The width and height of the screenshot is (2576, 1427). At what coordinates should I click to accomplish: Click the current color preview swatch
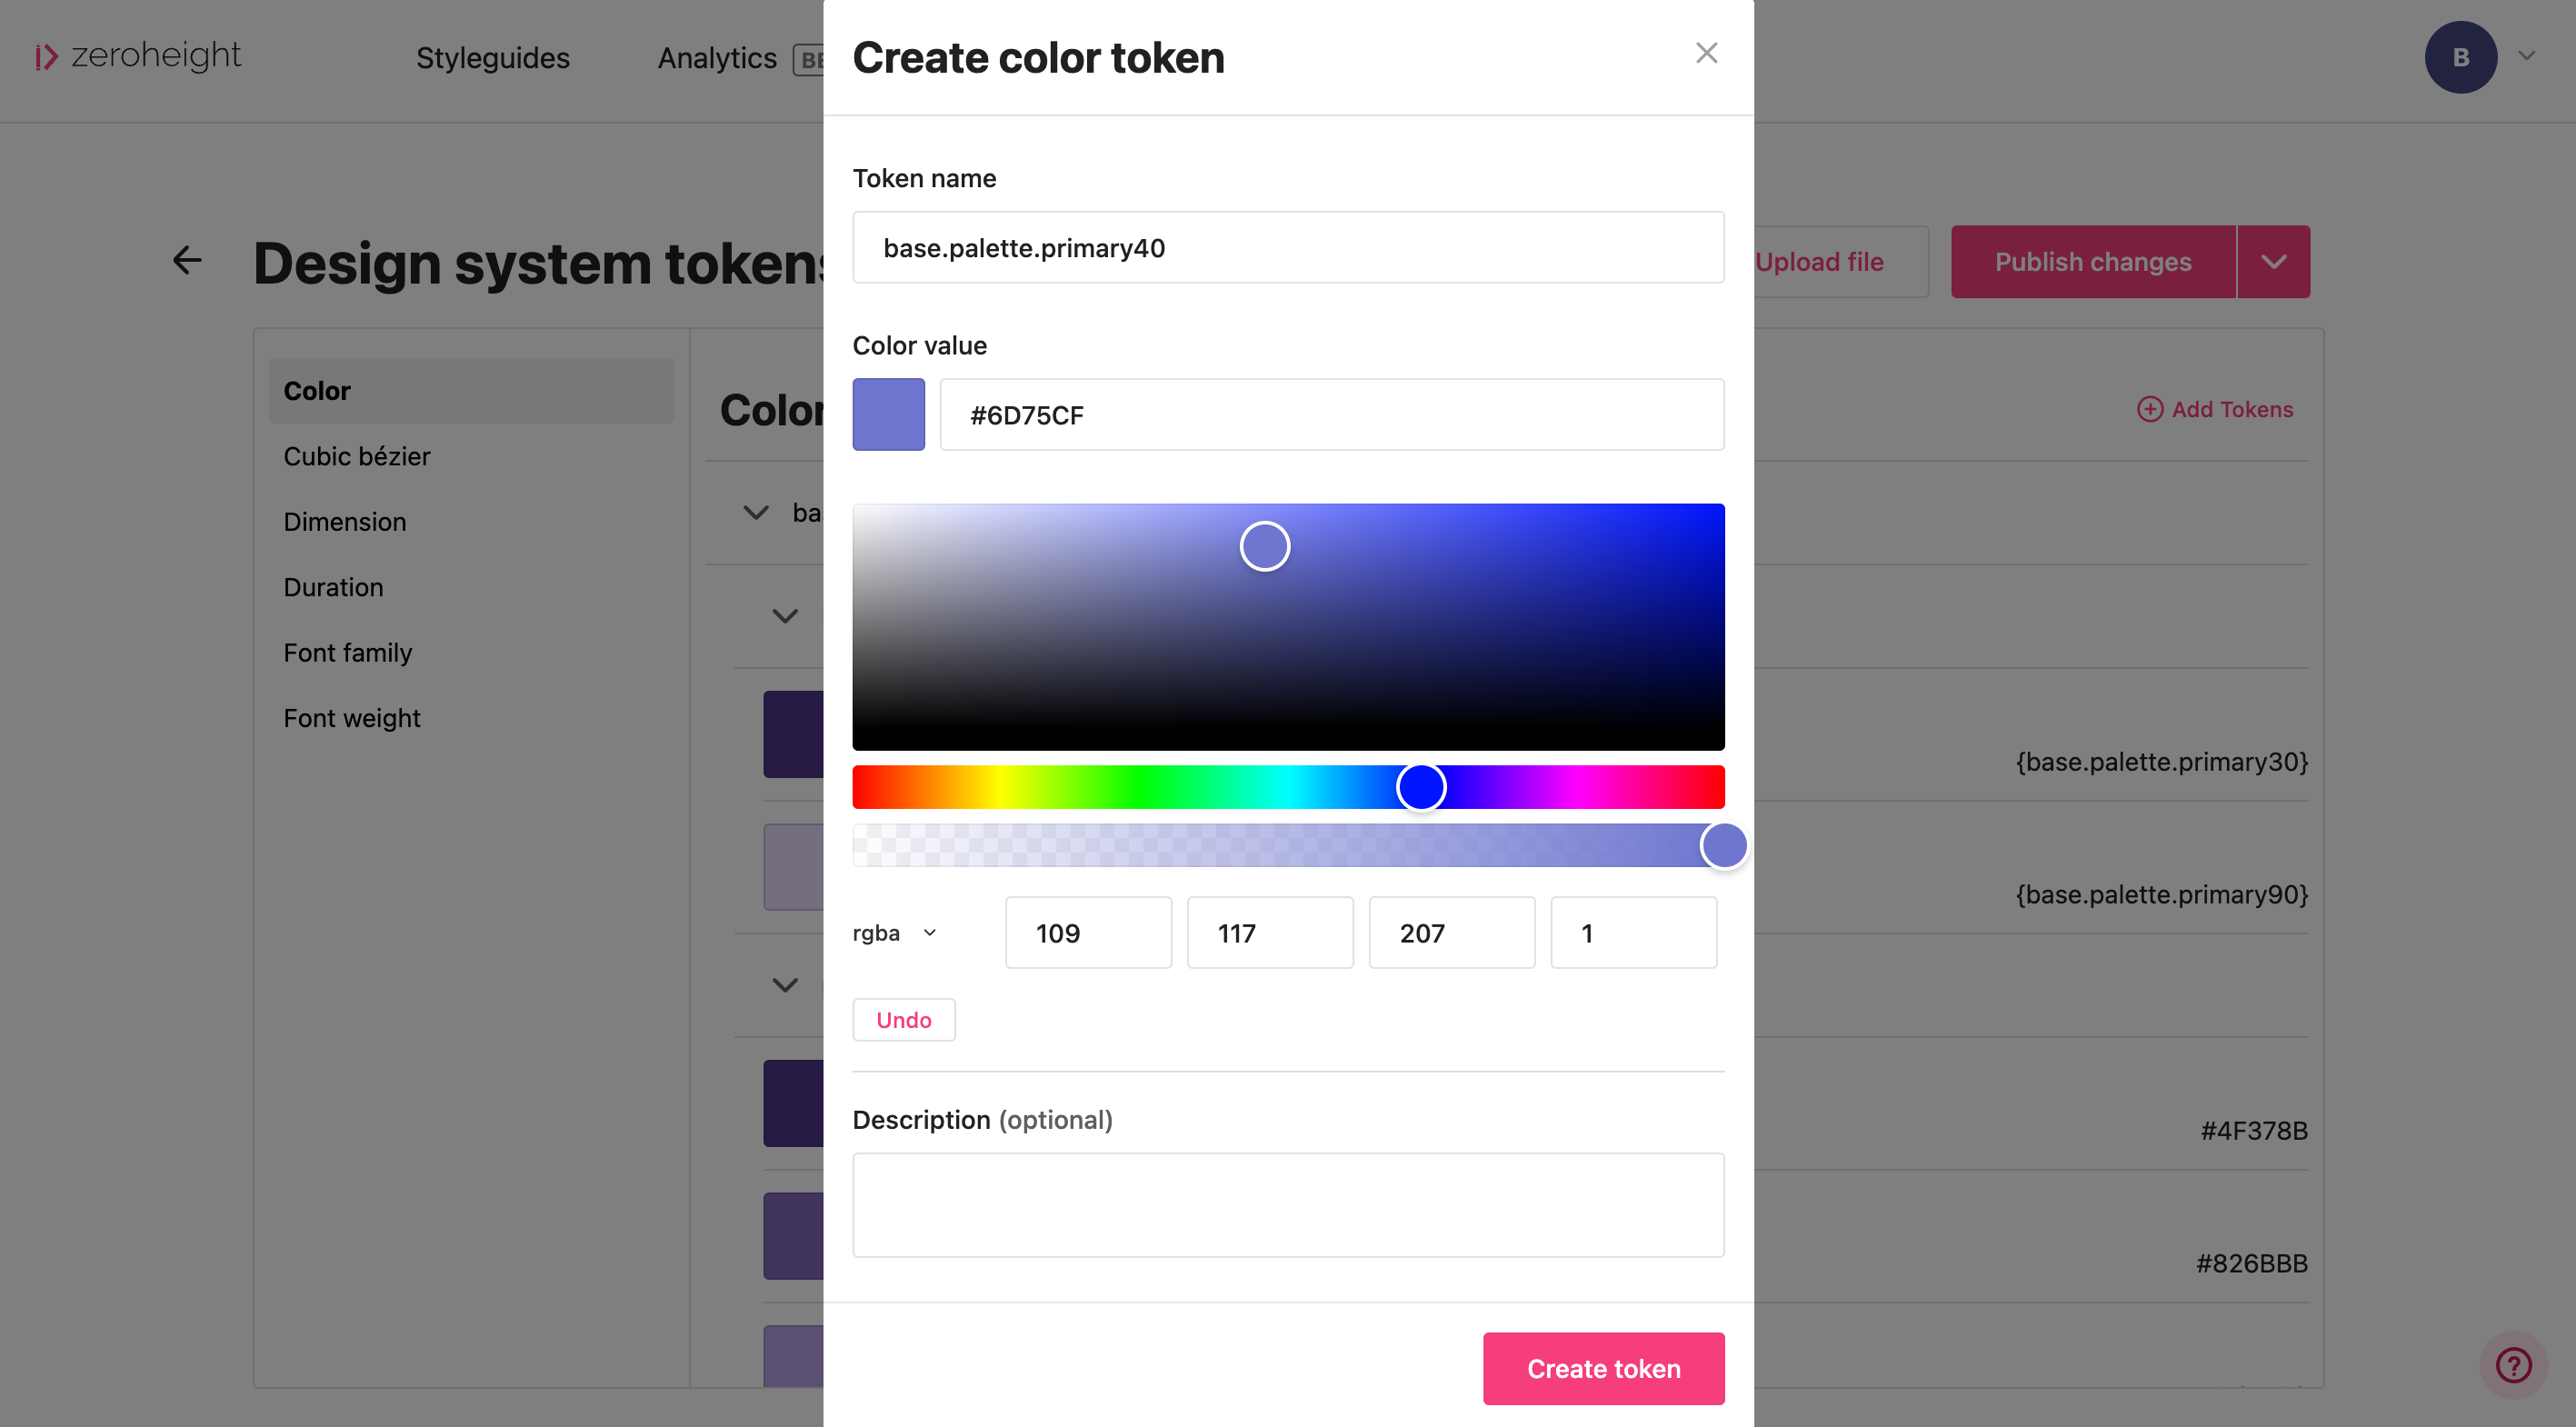pos(888,415)
